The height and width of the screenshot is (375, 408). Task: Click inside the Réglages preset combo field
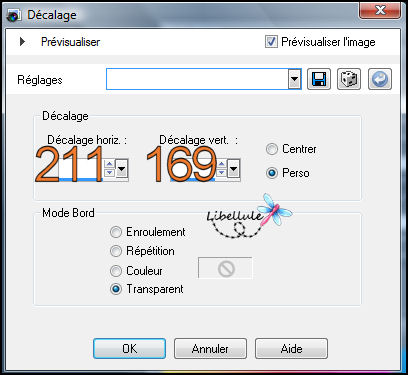click(x=197, y=79)
